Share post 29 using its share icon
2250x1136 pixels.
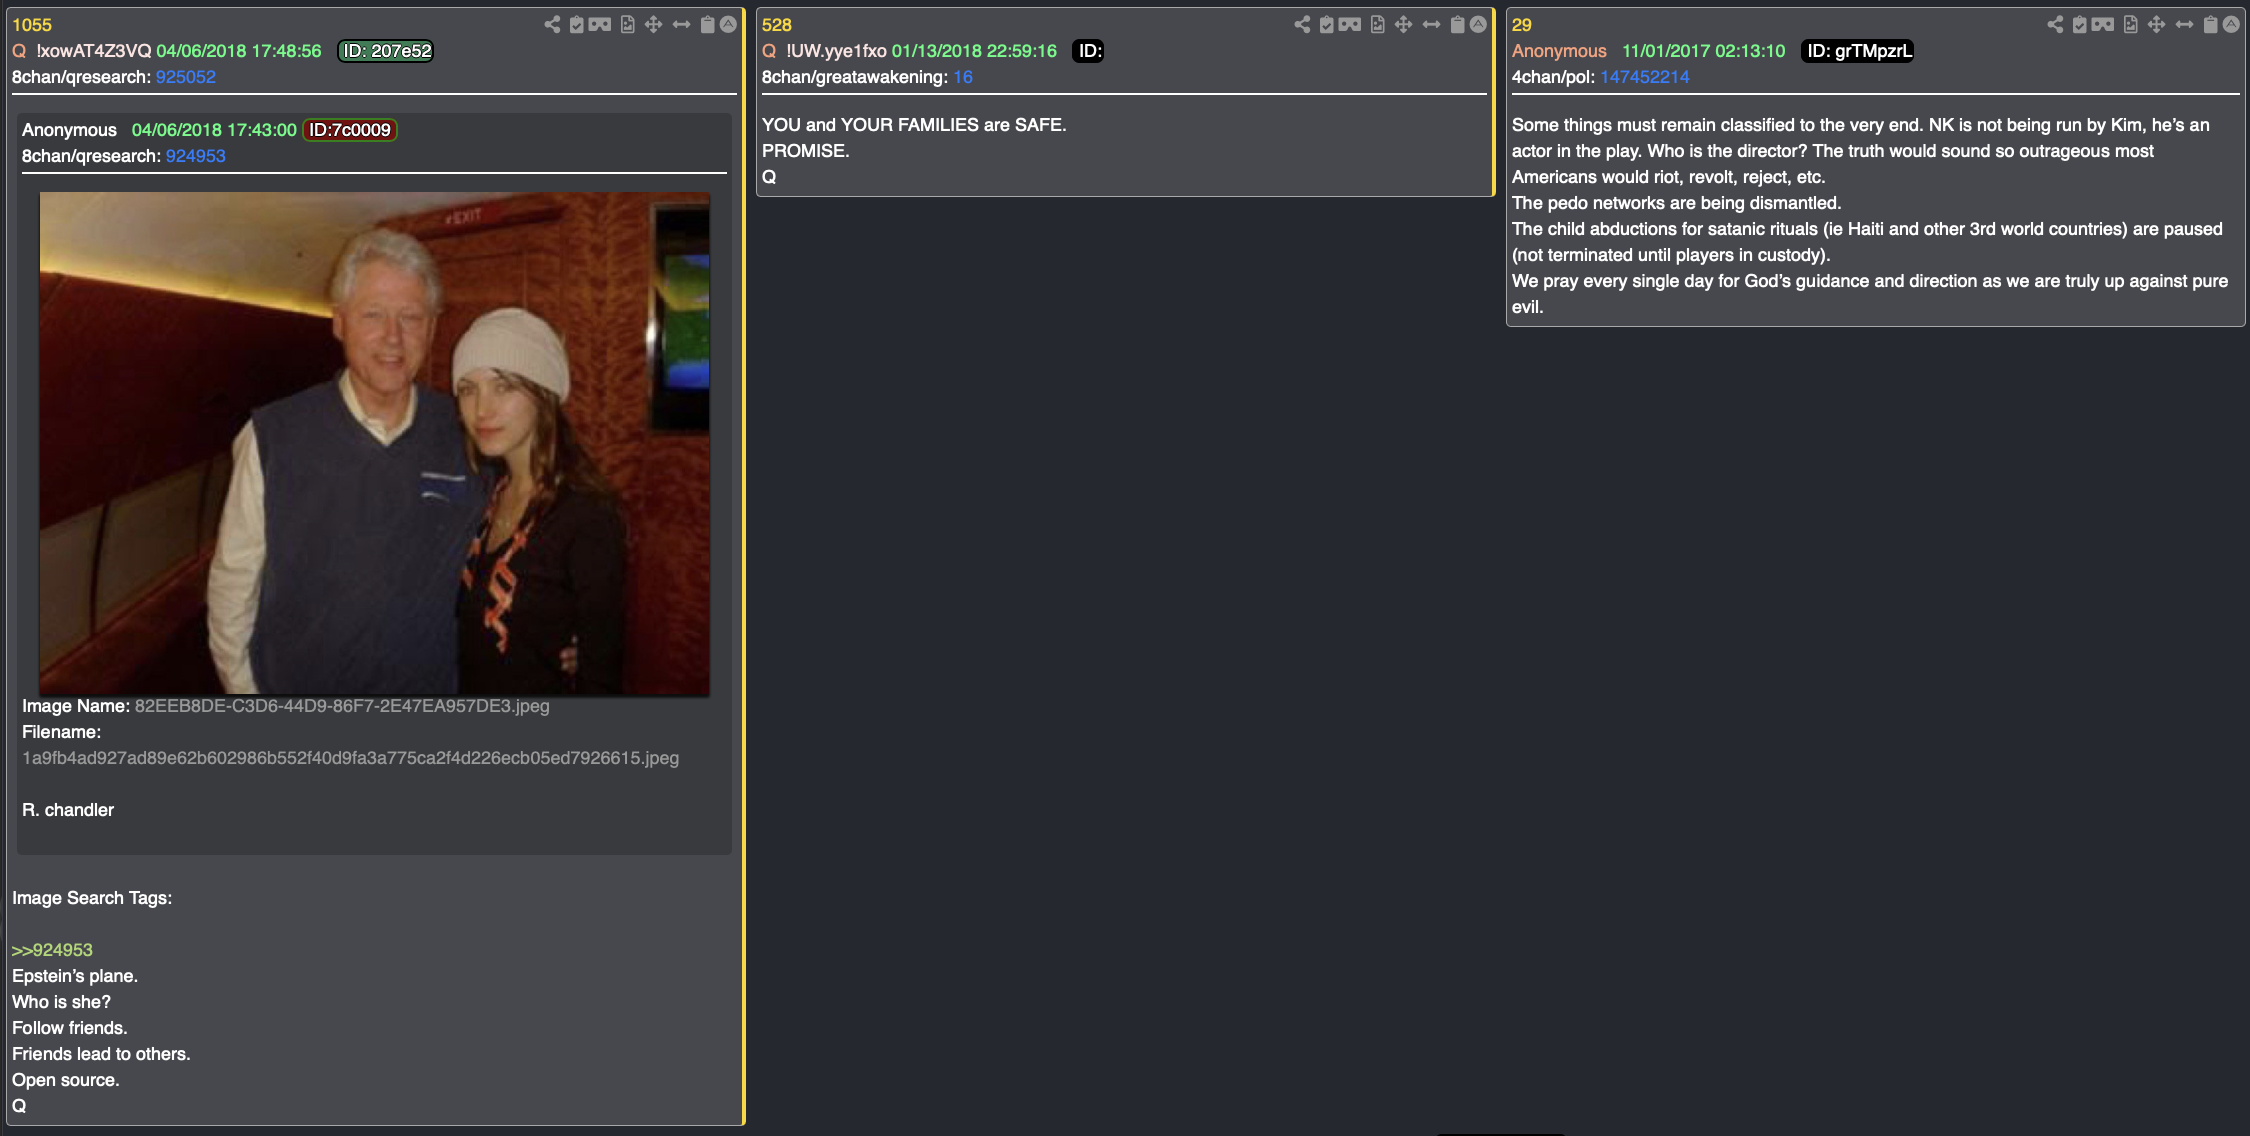[2055, 24]
